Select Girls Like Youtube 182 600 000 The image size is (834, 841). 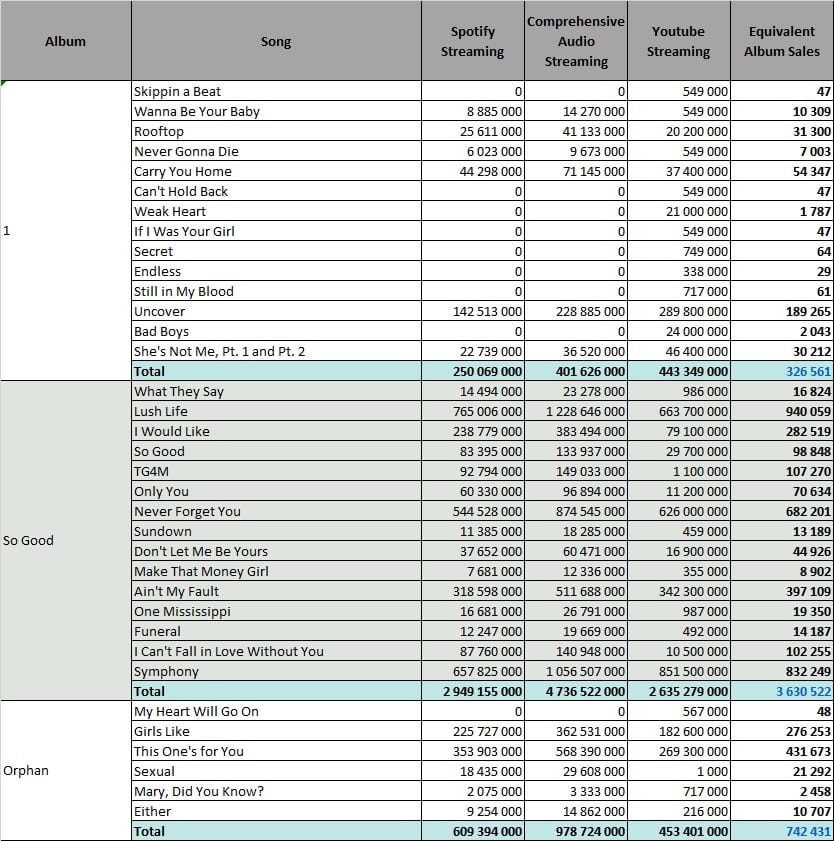tap(678, 731)
